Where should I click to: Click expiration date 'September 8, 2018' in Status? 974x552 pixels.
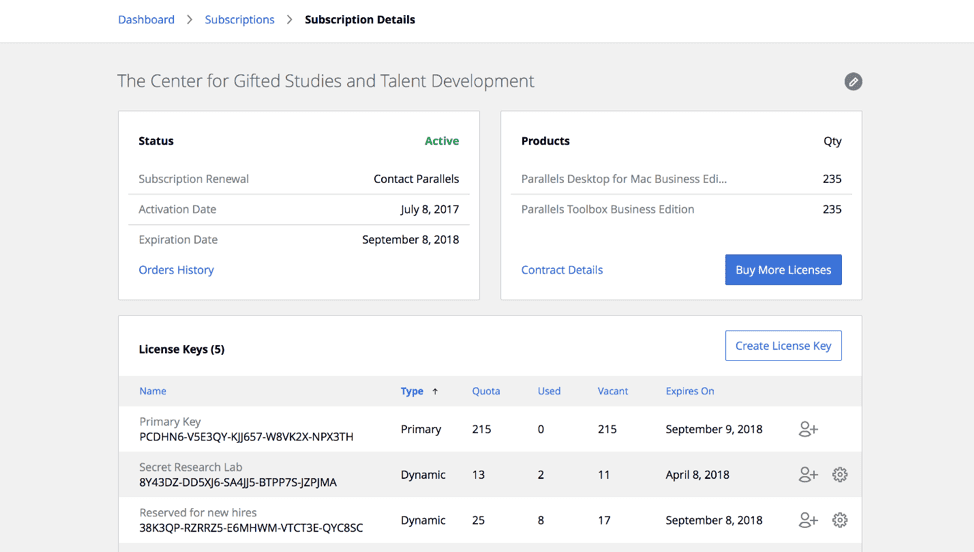(411, 240)
